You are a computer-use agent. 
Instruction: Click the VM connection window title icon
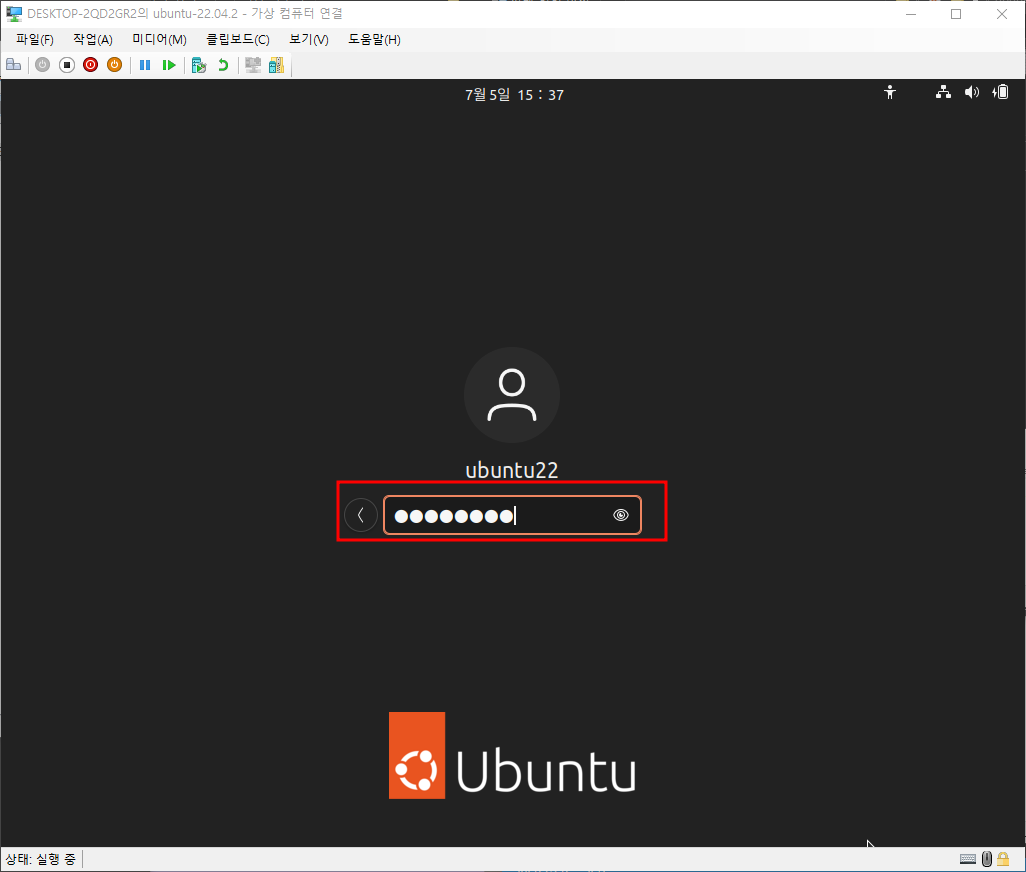pos(14,14)
